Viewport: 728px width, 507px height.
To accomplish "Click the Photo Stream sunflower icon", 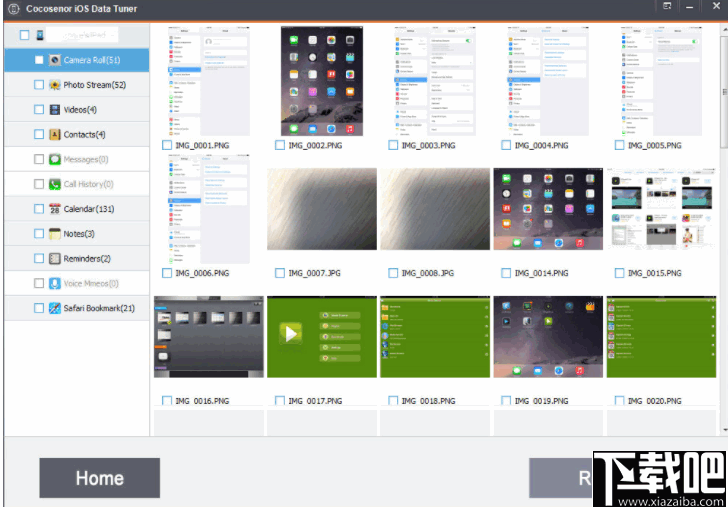I will [x=55, y=85].
